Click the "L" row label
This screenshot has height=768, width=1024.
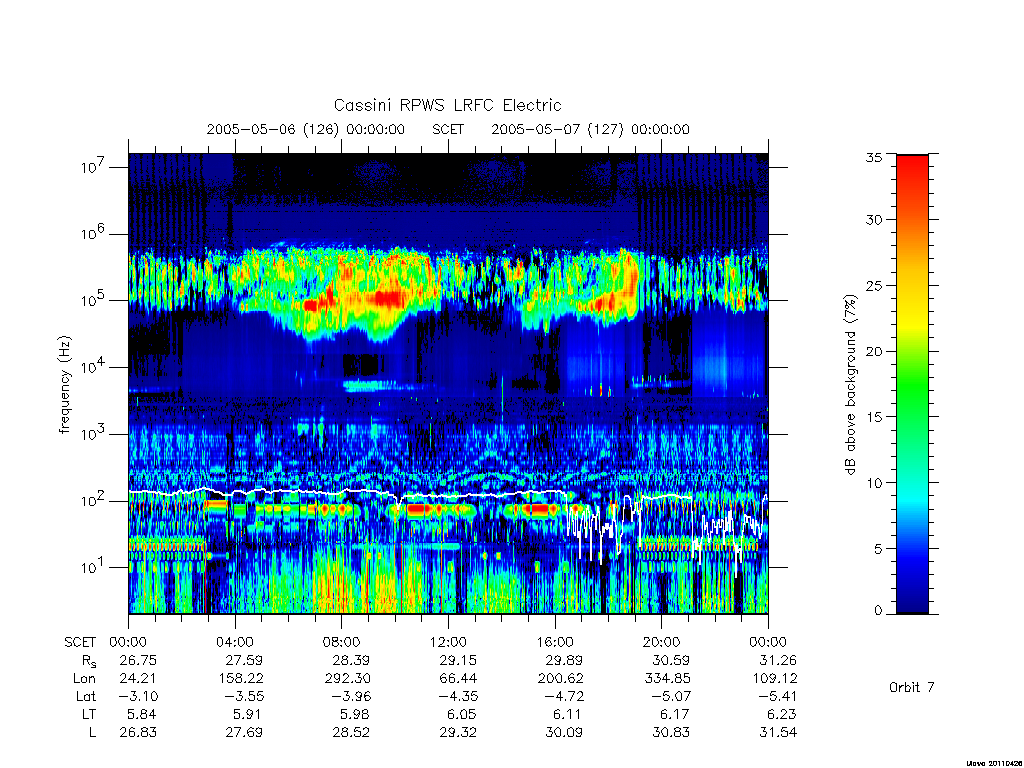(93, 733)
